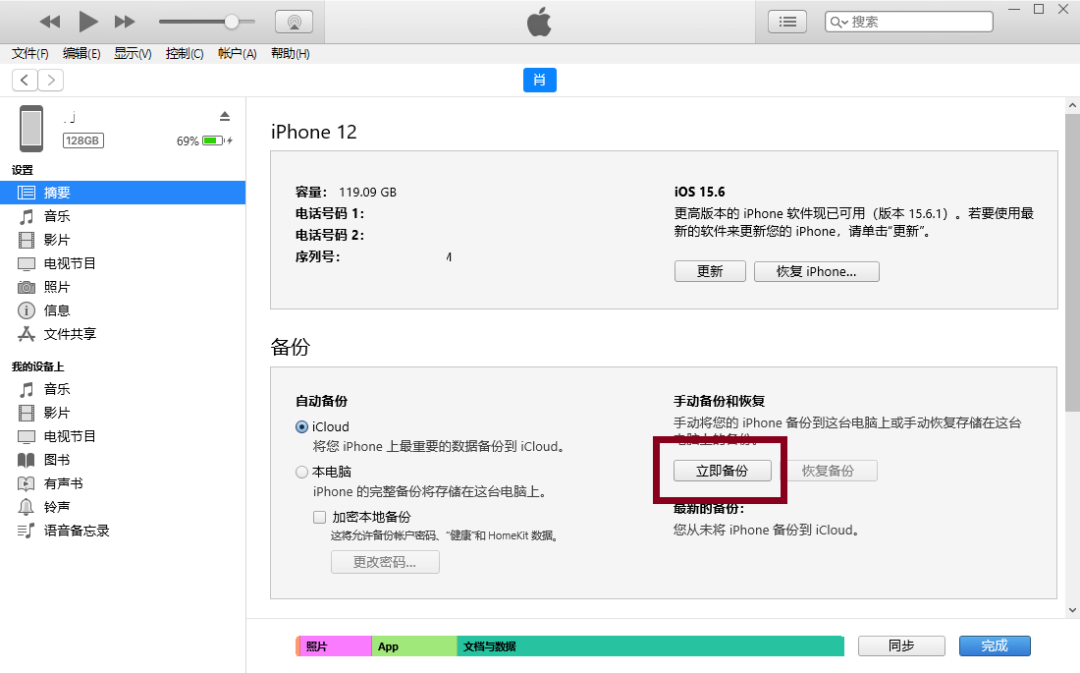Screen dimensions: 1080x673
Task: Click inside the 搜索 search field
Action: point(910,20)
